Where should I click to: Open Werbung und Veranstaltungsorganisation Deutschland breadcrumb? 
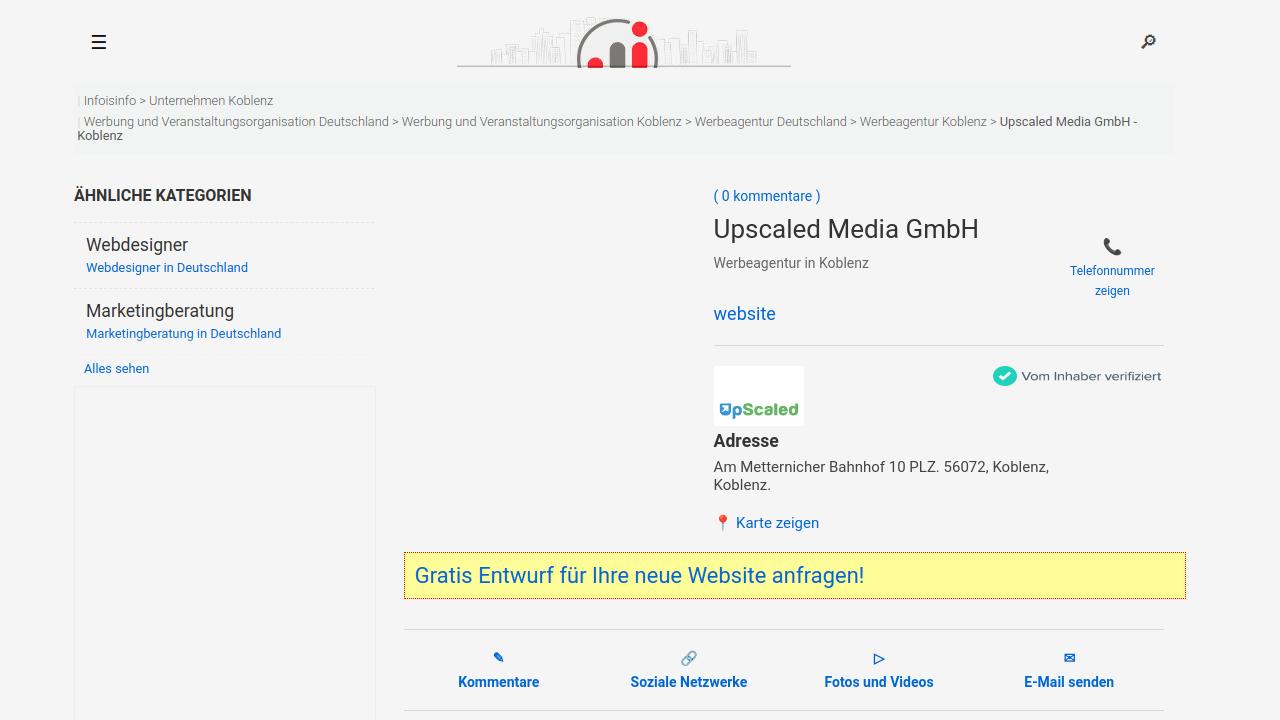[x=236, y=122]
